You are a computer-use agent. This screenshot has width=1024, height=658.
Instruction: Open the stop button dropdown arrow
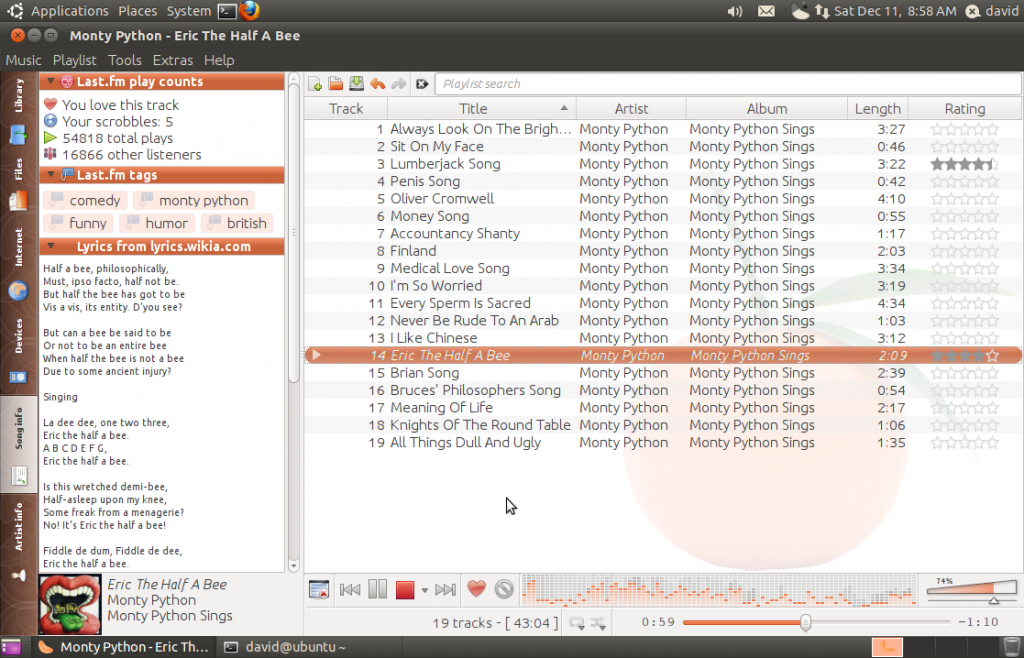pos(424,590)
